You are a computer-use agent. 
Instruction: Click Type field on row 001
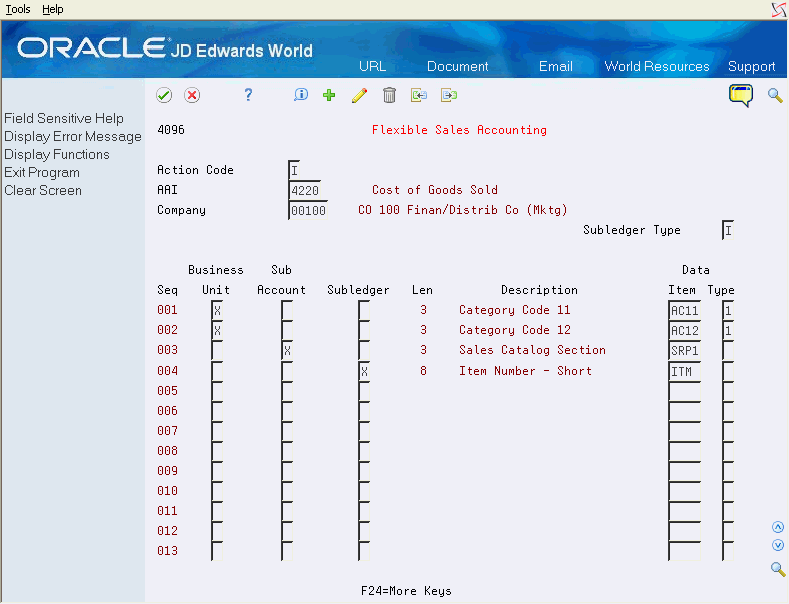pyautogui.click(x=728, y=310)
